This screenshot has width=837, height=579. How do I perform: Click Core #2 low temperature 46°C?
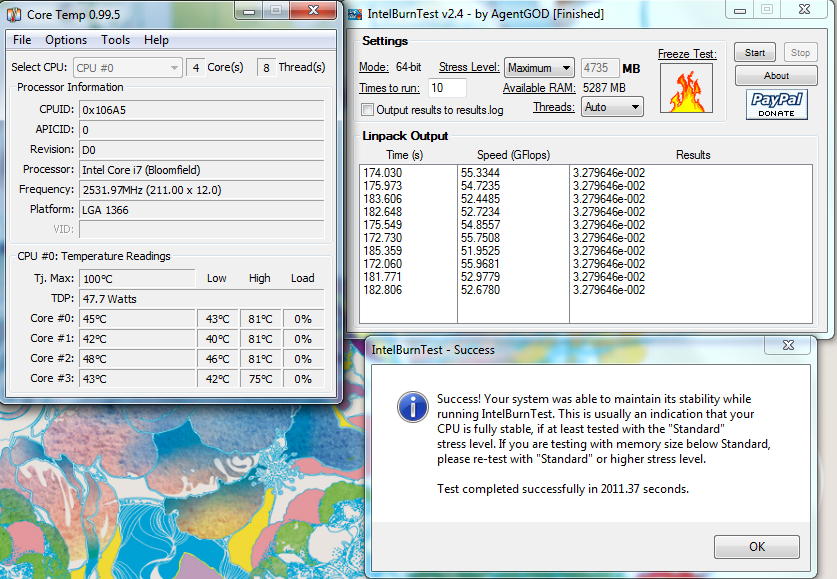pos(217,359)
